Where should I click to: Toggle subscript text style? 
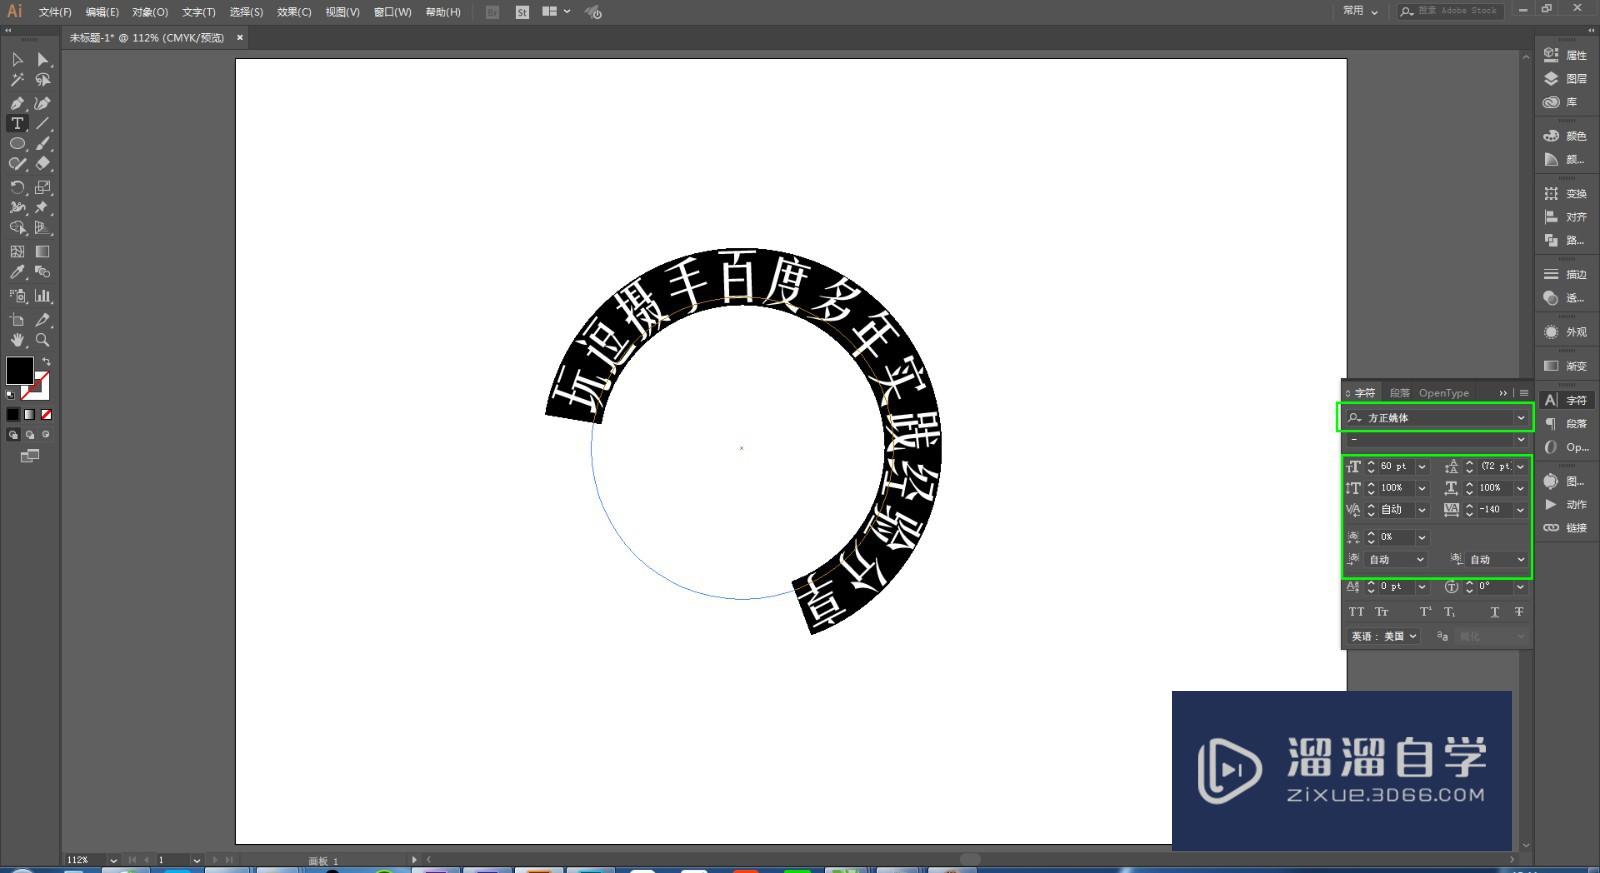pyautogui.click(x=1449, y=612)
